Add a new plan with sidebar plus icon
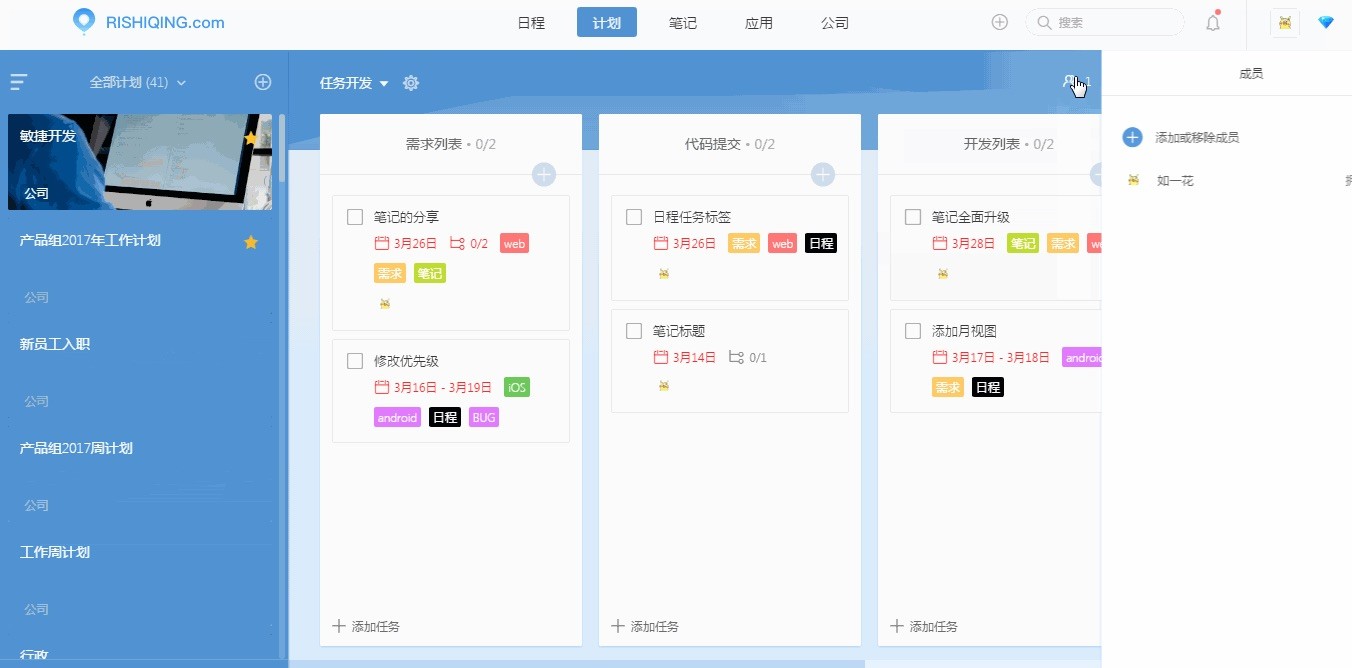 tap(263, 82)
